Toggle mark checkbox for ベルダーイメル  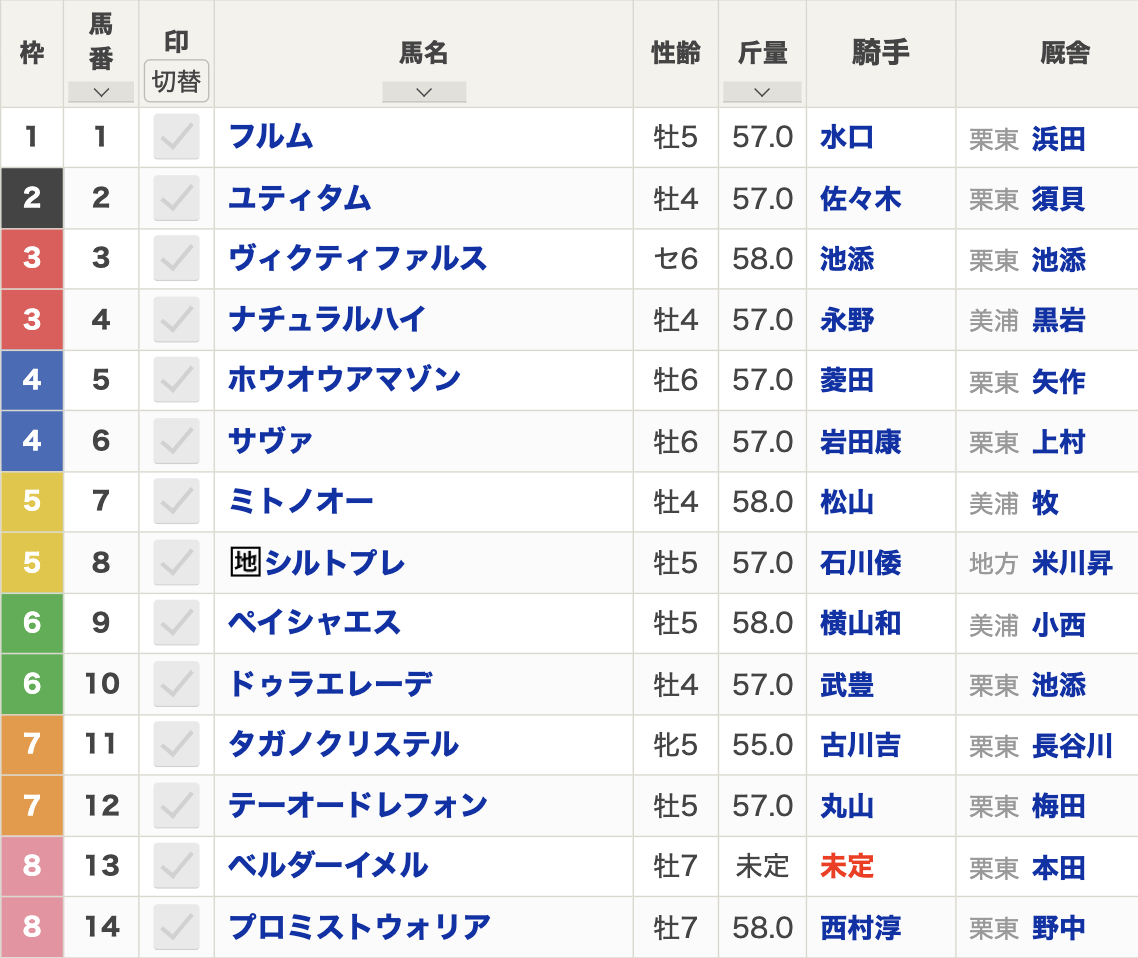176,867
